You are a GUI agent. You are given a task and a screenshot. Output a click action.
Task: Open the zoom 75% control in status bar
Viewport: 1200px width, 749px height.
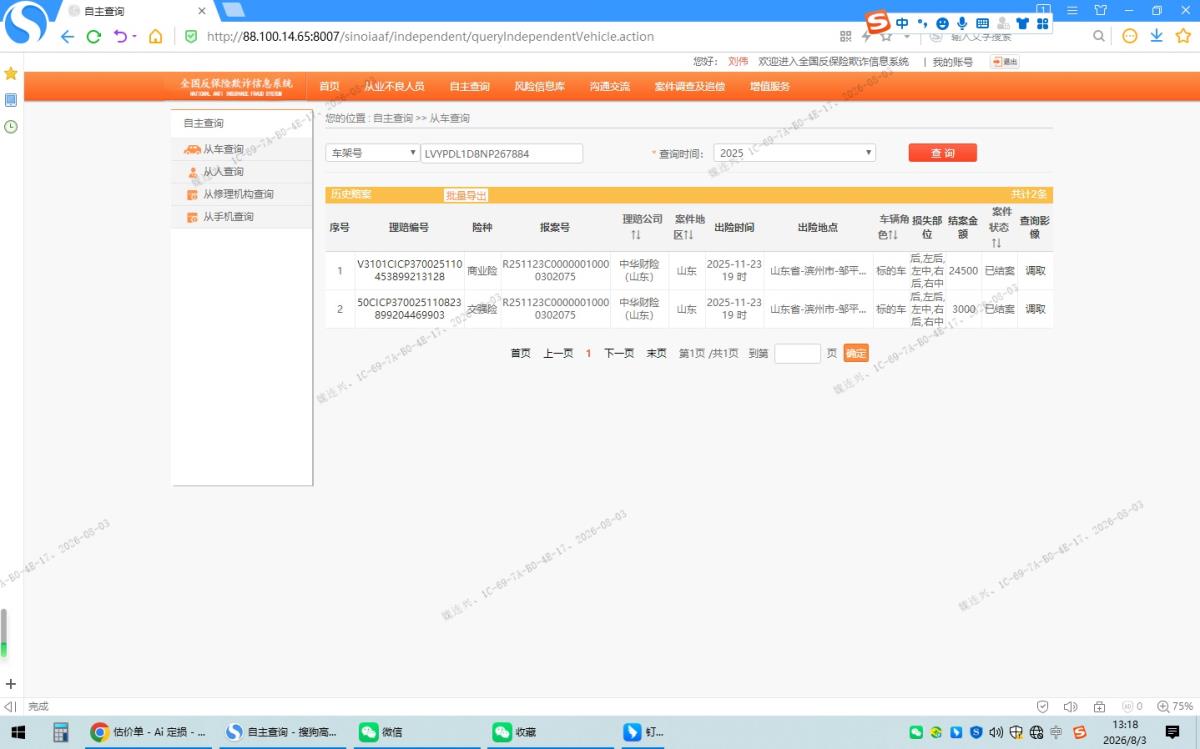click(1174, 706)
